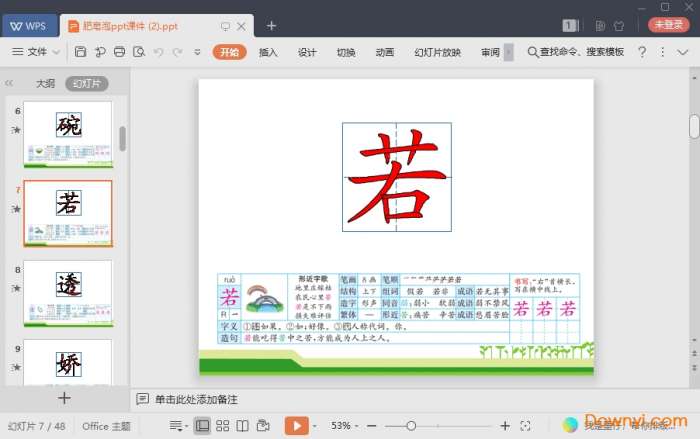The width and height of the screenshot is (700, 439).
Task: Add new slide plus button
Action: coord(64,398)
